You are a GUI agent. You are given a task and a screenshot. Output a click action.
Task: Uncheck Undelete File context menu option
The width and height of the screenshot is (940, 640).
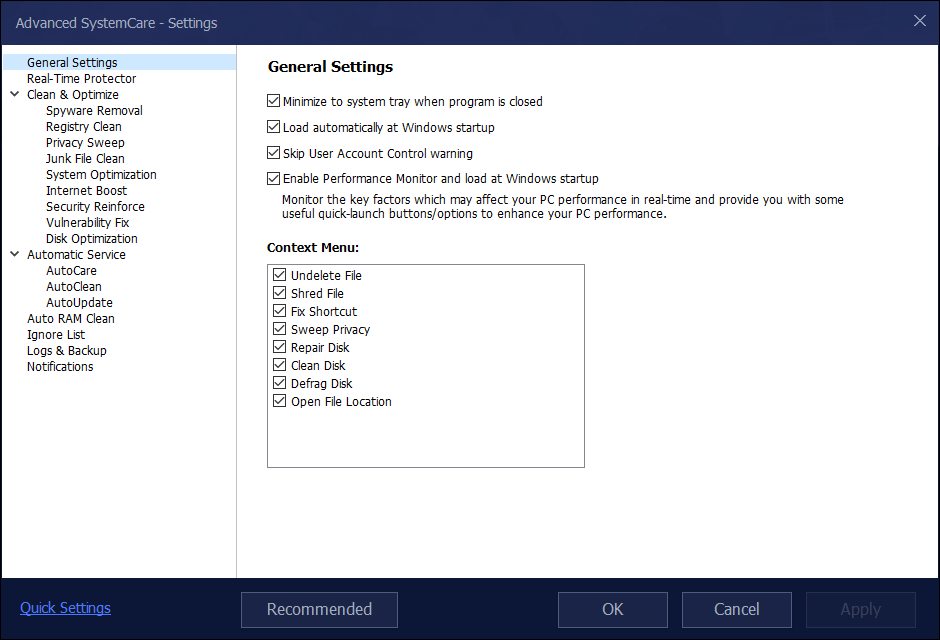[x=279, y=275]
